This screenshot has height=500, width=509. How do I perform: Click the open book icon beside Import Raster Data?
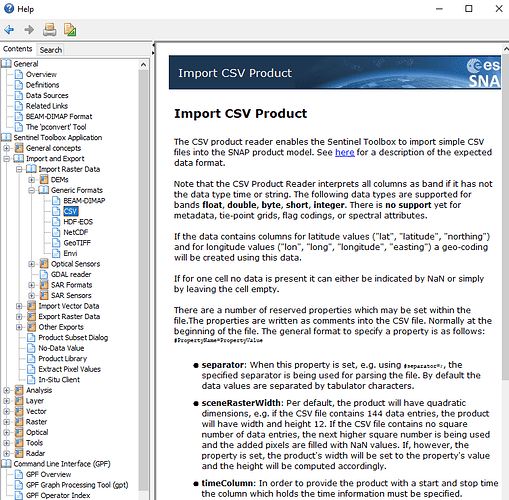31,169
